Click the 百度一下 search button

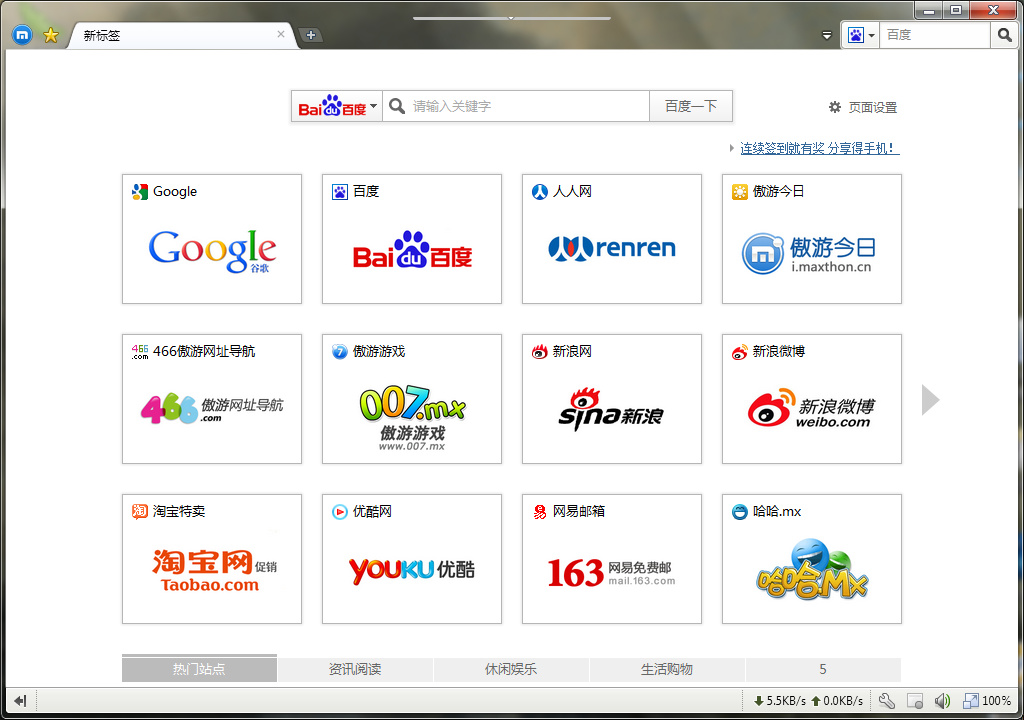point(691,106)
